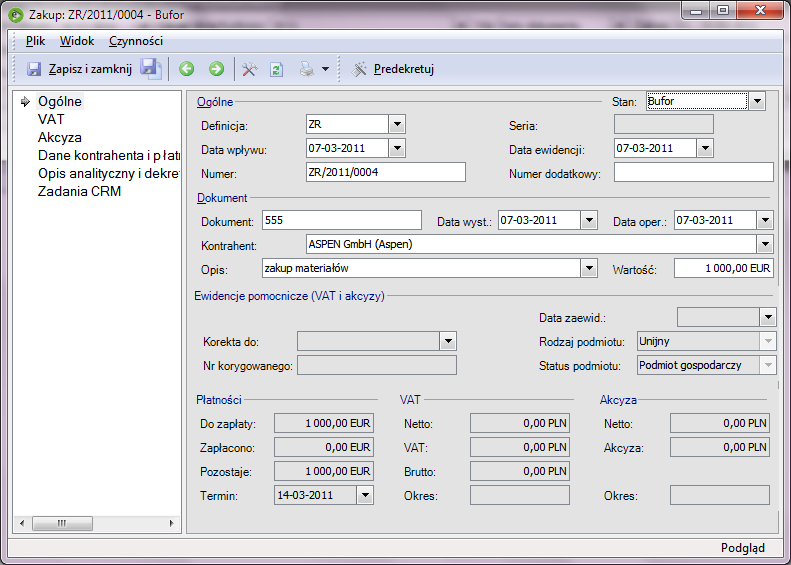Click the Zapłacono value 0,00 EUR
The image size is (791, 565).
324,447
